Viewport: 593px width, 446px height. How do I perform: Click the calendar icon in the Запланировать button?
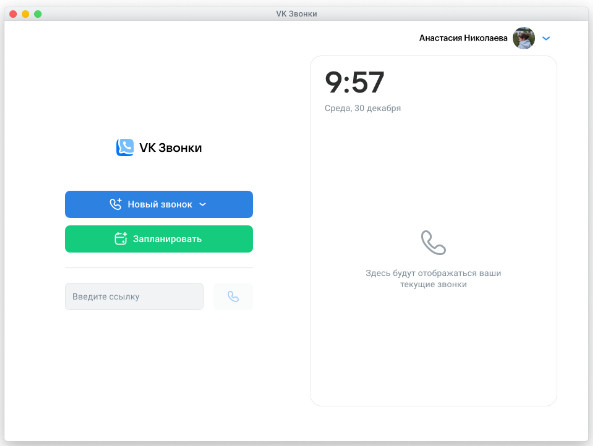[121, 239]
